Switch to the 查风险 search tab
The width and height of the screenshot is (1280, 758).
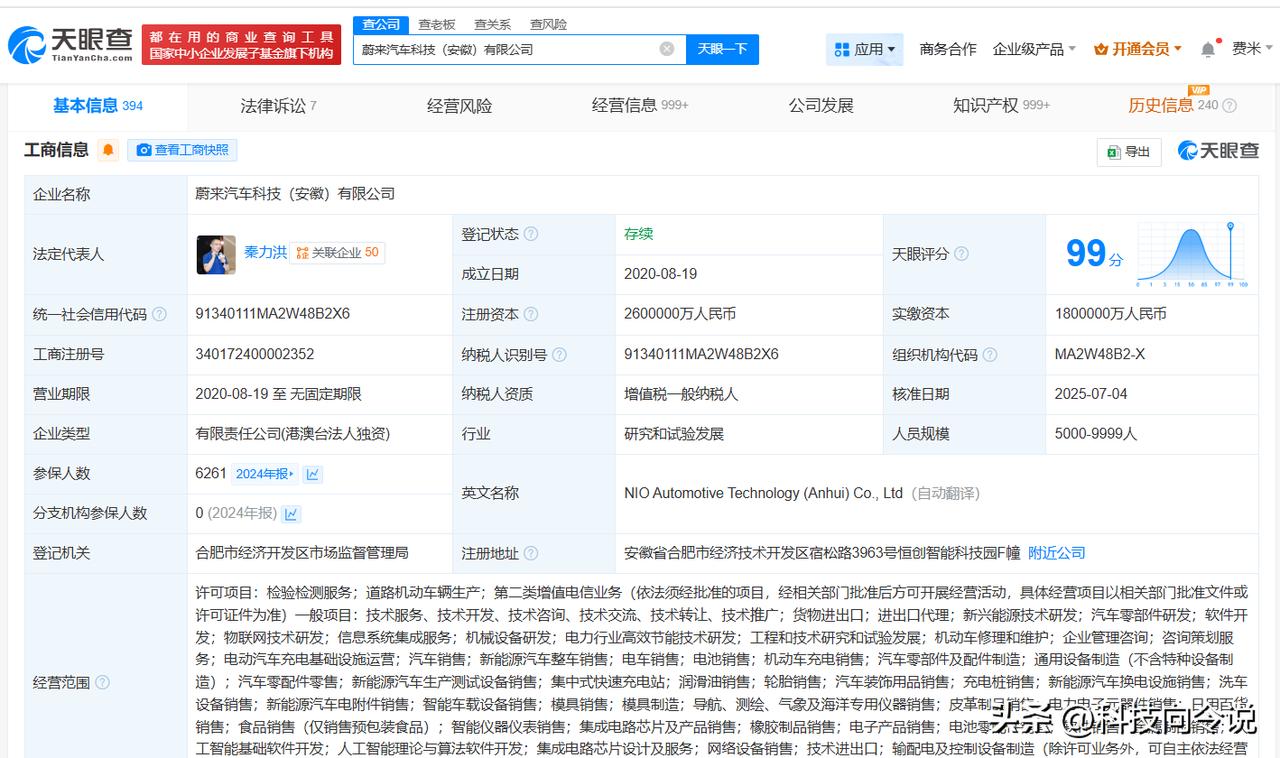(548, 24)
